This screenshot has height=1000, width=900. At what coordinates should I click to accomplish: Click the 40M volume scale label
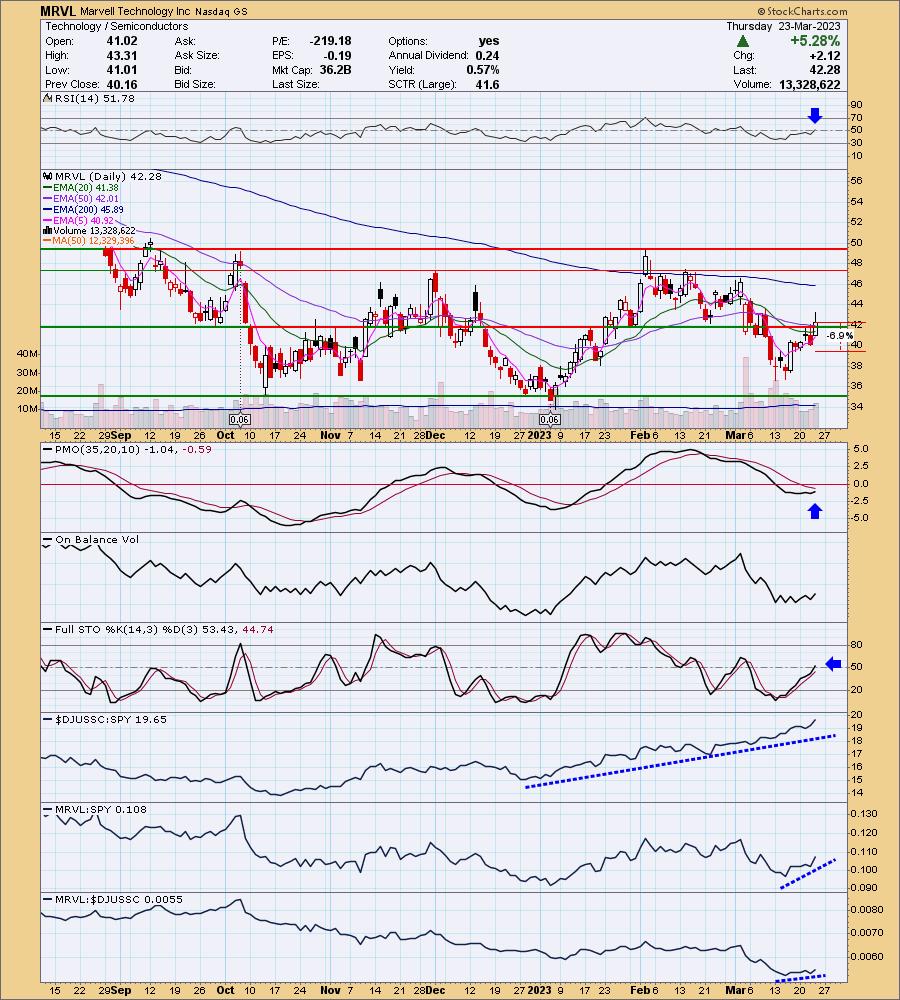[x=27, y=353]
